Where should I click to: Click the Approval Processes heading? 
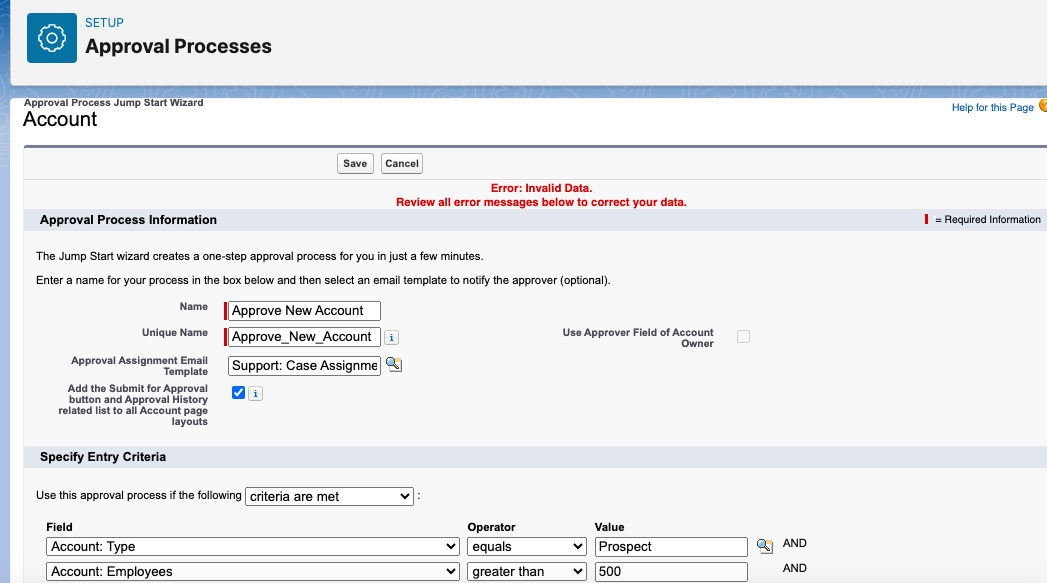[x=178, y=46]
